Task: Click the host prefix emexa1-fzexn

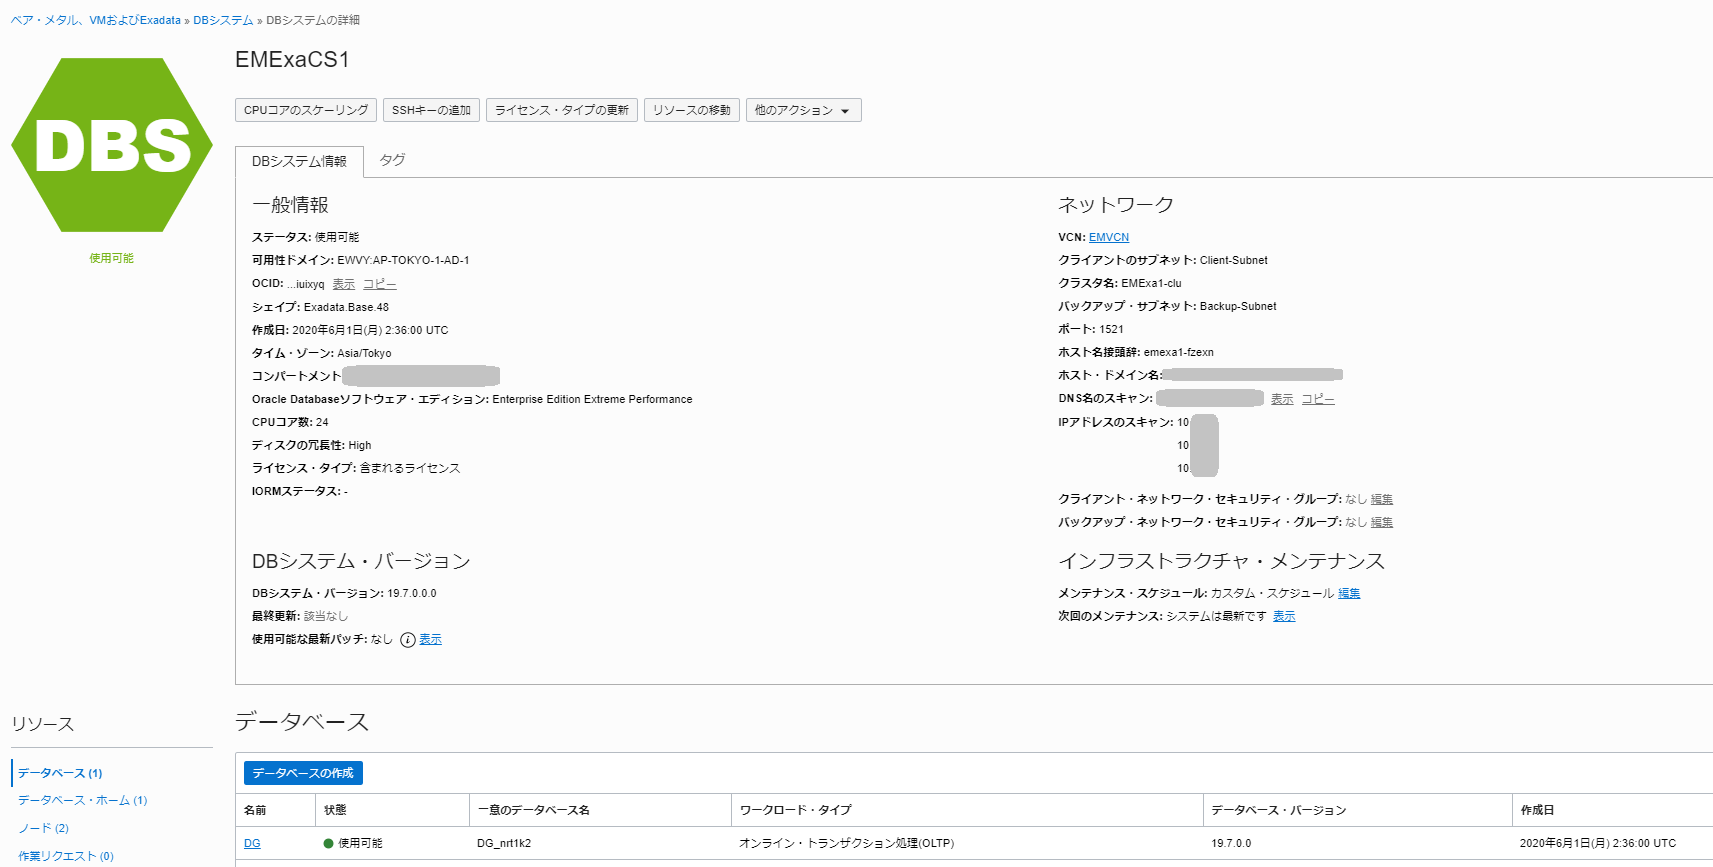Action: [1179, 352]
